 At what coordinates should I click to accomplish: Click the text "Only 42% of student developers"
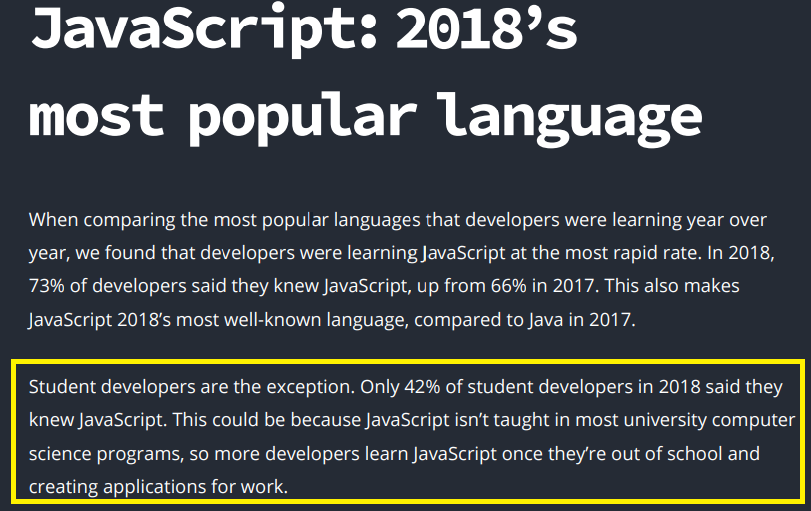point(497,387)
